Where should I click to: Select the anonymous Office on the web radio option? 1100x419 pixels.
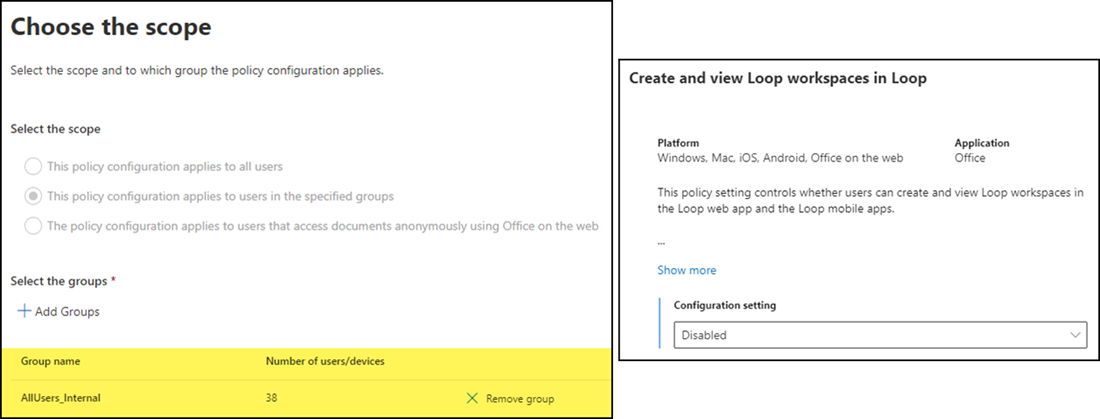tap(33, 226)
